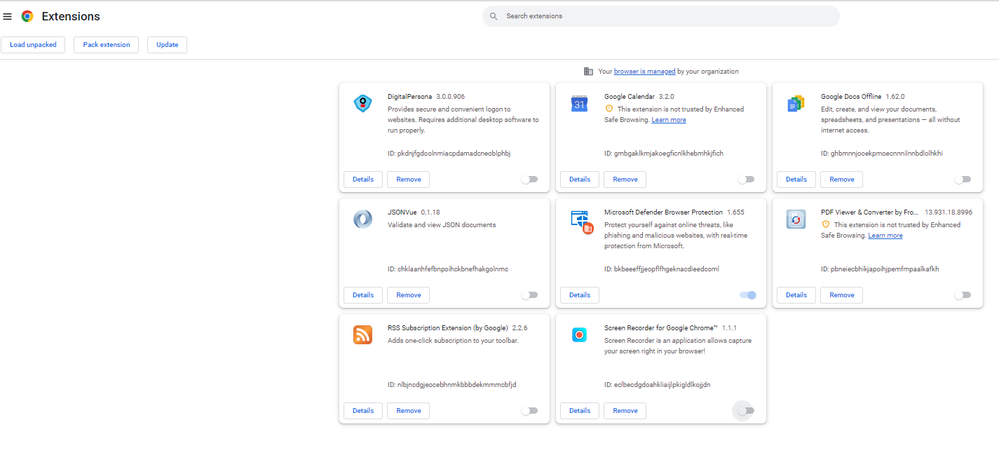Click Pack extension button
Screen dimensions: 999x453
click(106, 45)
